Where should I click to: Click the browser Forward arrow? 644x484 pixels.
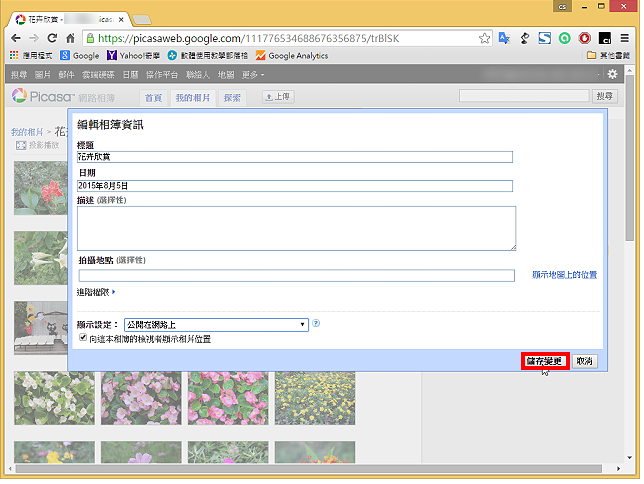[x=34, y=38]
